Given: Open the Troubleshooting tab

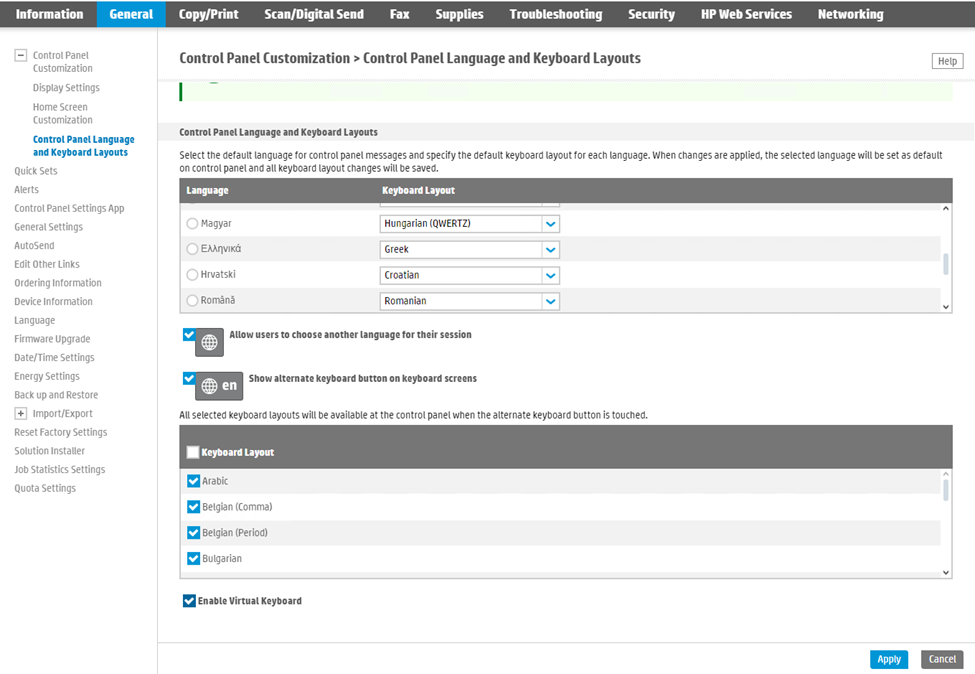Looking at the screenshot, I should pyautogui.click(x=555, y=14).
